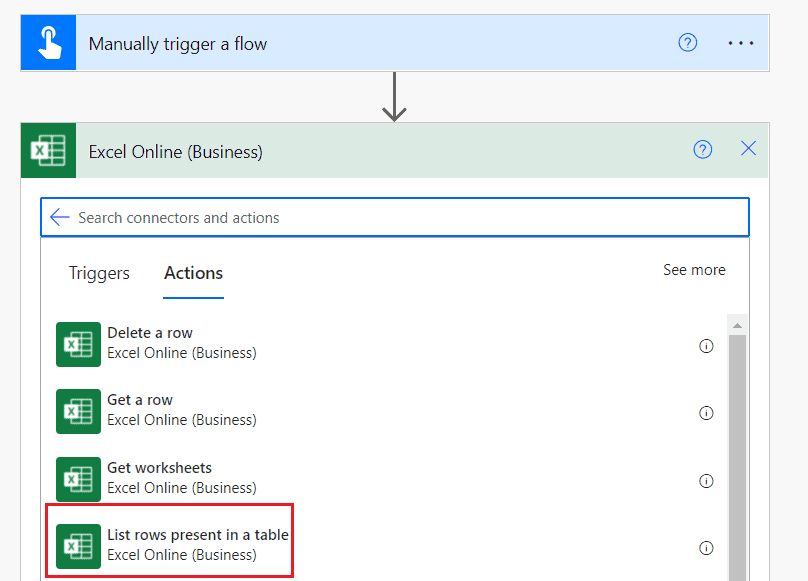
Task: View info for Get worksheets action
Action: pyautogui.click(x=707, y=480)
